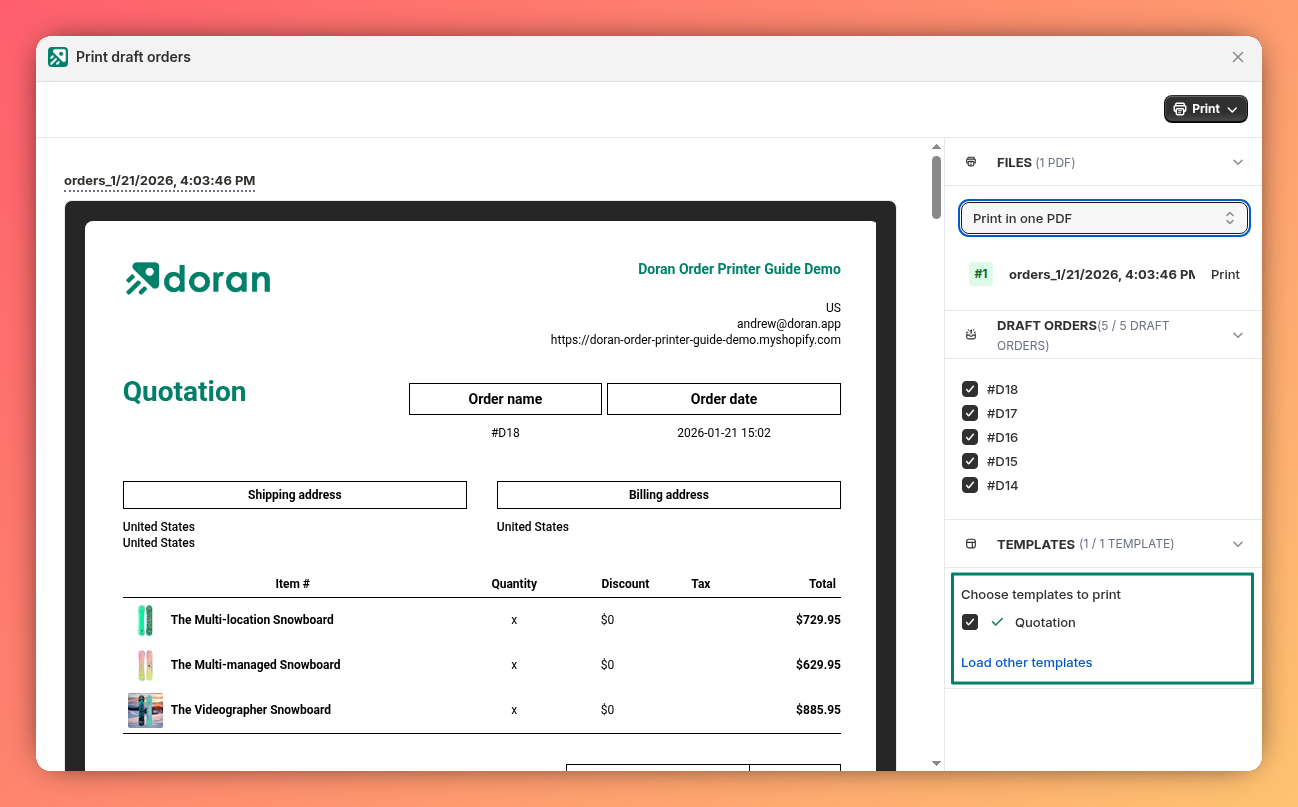The width and height of the screenshot is (1298, 807).
Task: Open the Print in one PDF selector
Action: pyautogui.click(x=1104, y=217)
